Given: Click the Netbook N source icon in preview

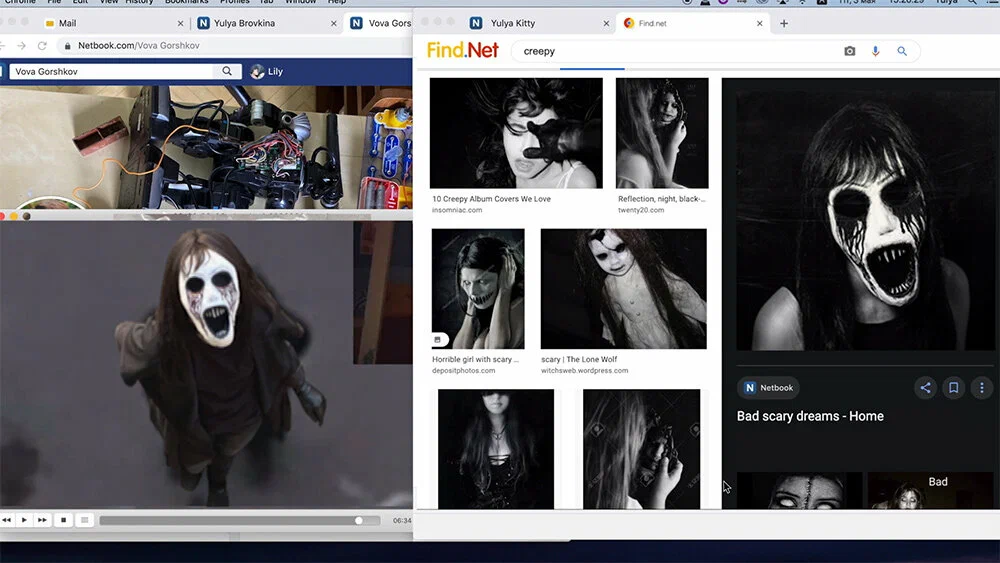Looking at the screenshot, I should (750, 388).
